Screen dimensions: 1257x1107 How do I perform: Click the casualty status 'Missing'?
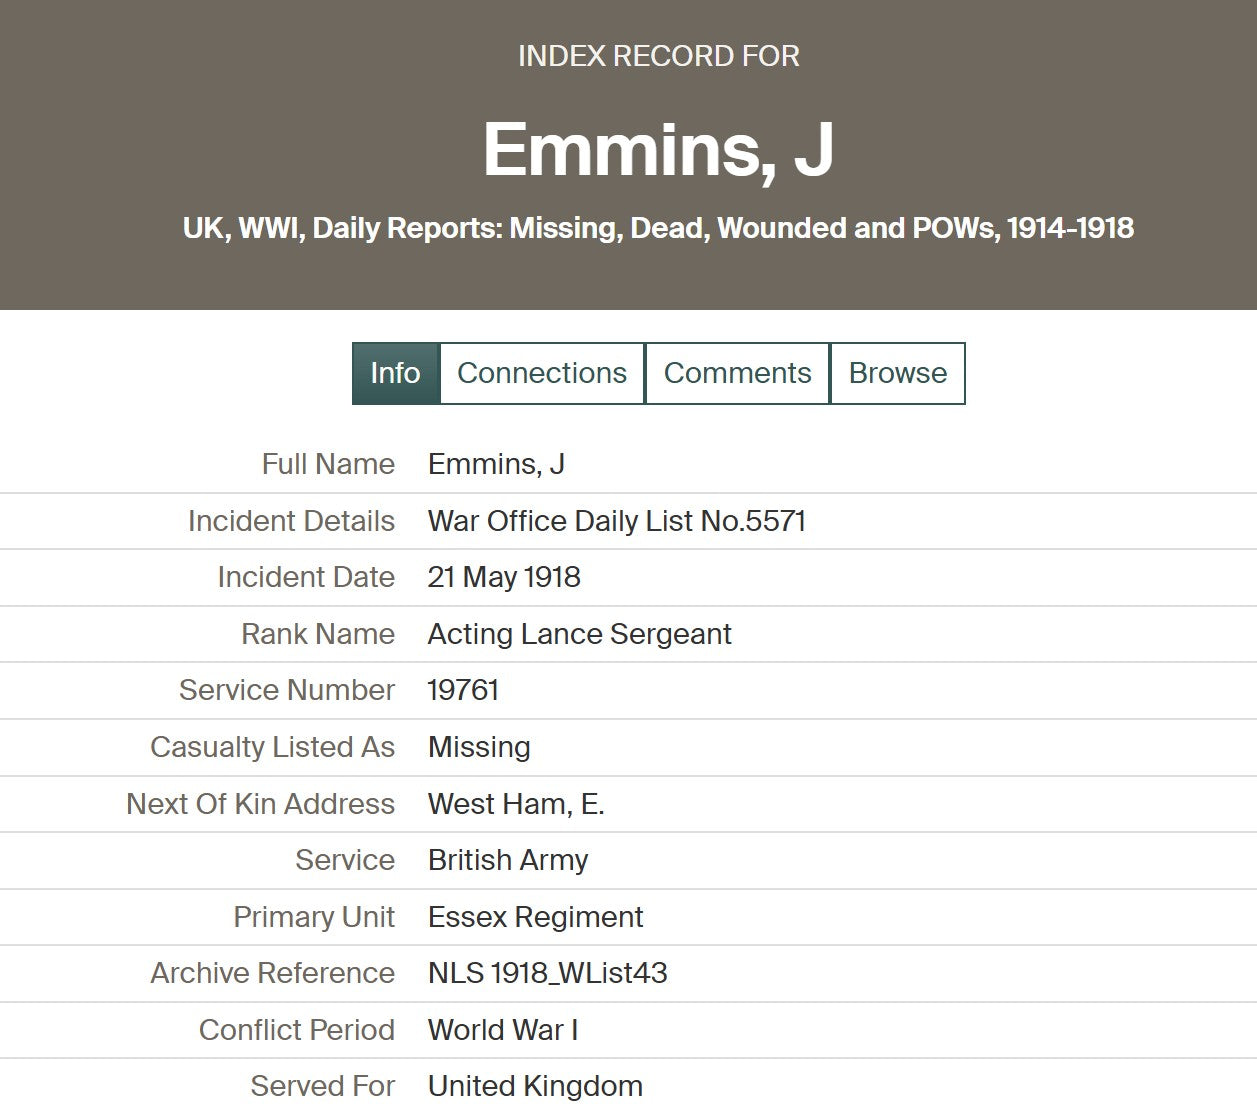(479, 747)
